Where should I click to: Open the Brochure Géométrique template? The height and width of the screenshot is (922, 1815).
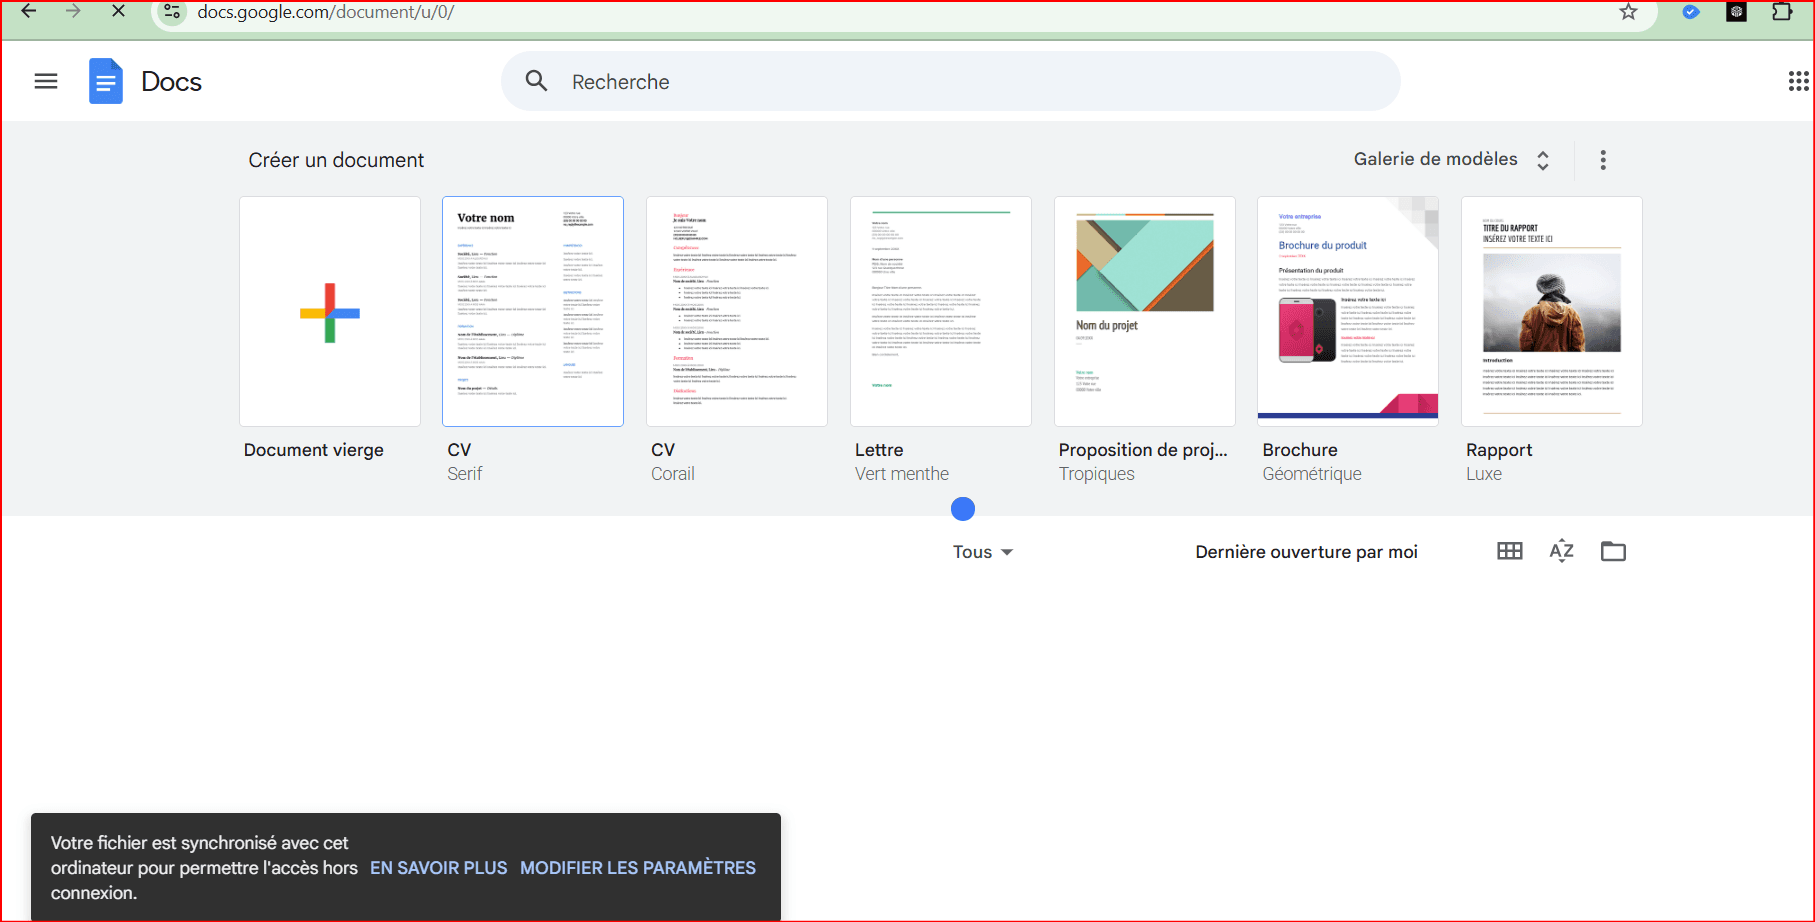1347,312
